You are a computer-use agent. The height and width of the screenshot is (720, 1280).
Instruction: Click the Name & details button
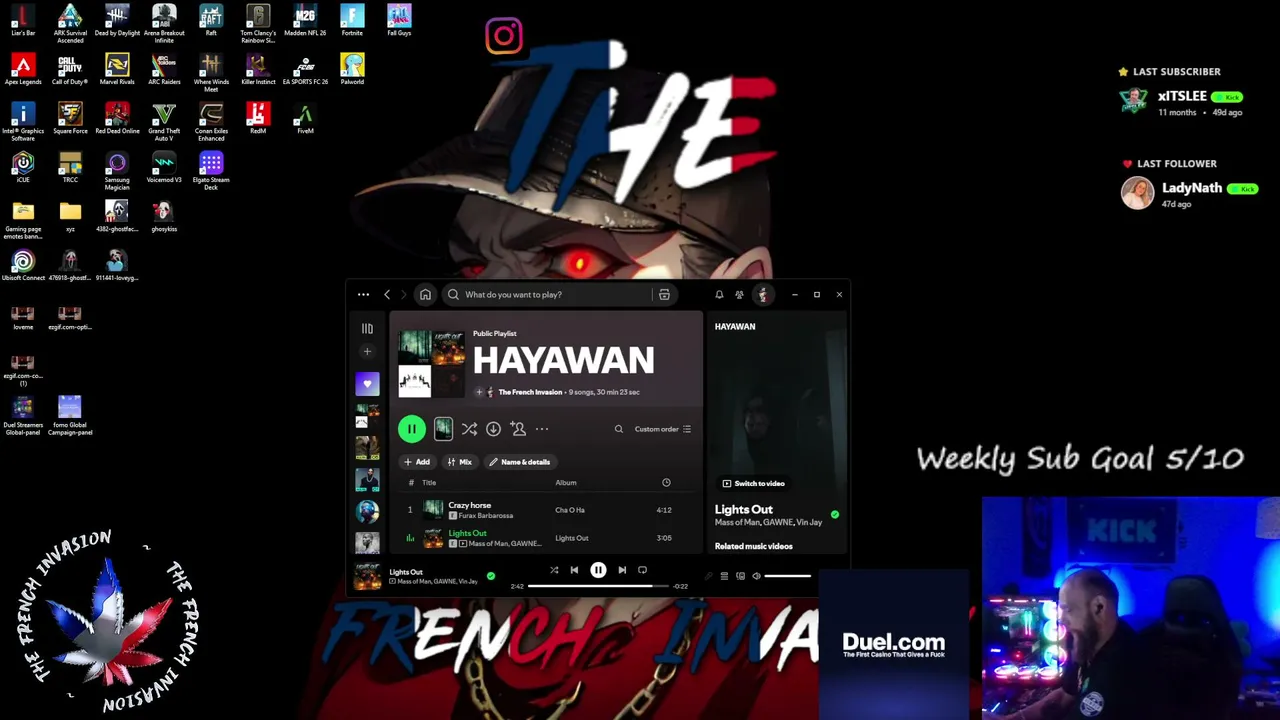coord(519,462)
